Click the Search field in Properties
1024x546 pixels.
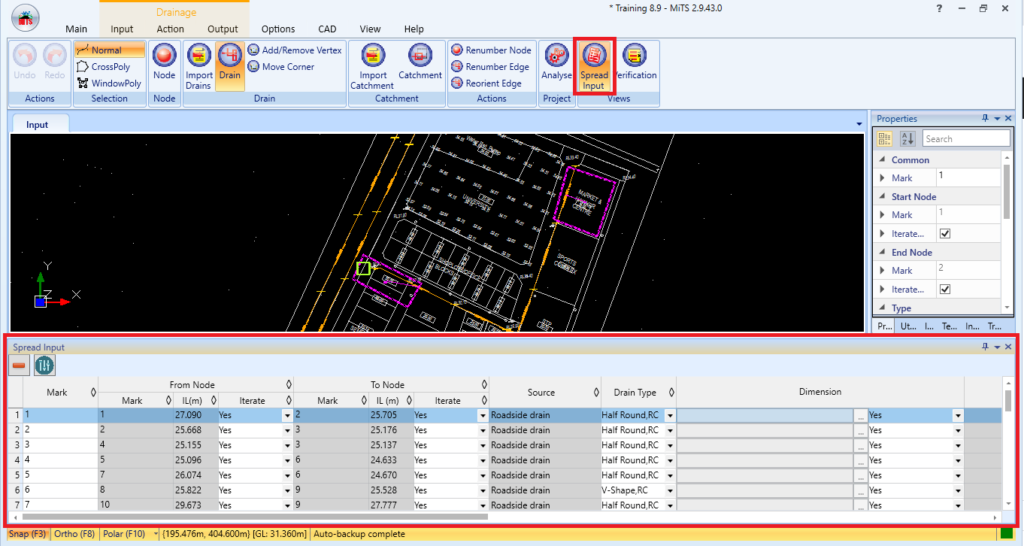point(966,138)
